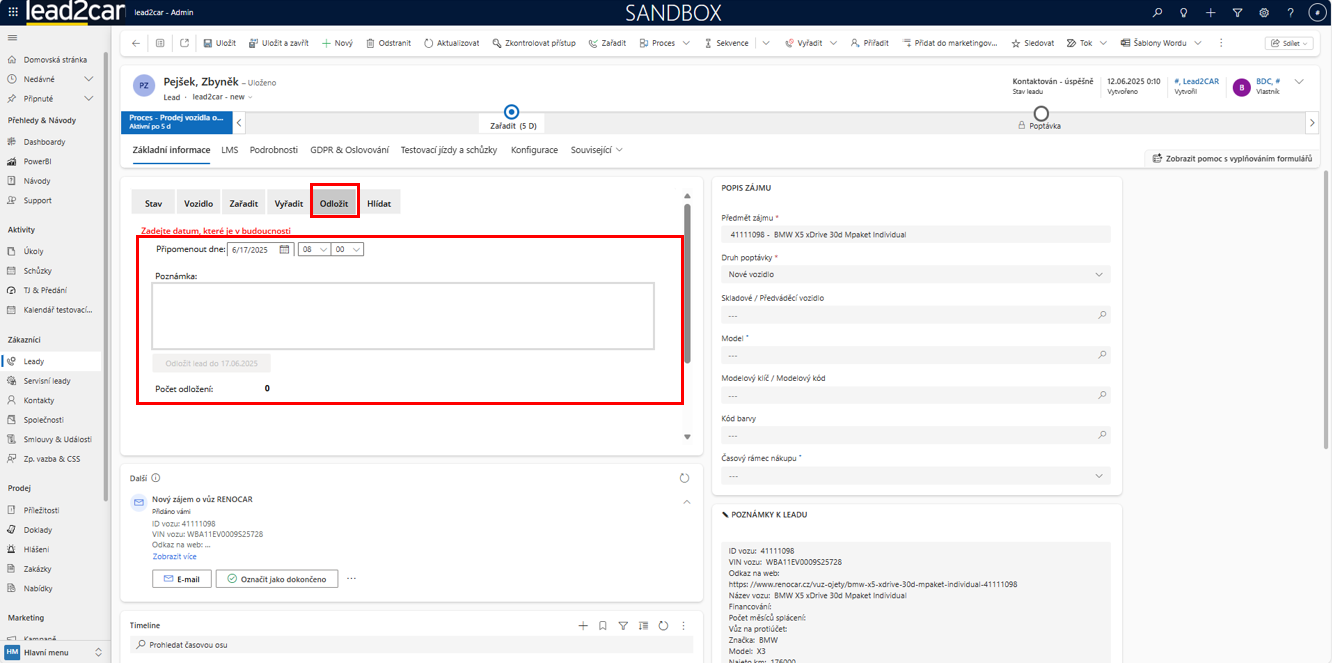The width and height of the screenshot is (1332, 663).
Task: Click the Zobrazit více link
Action: point(174,556)
